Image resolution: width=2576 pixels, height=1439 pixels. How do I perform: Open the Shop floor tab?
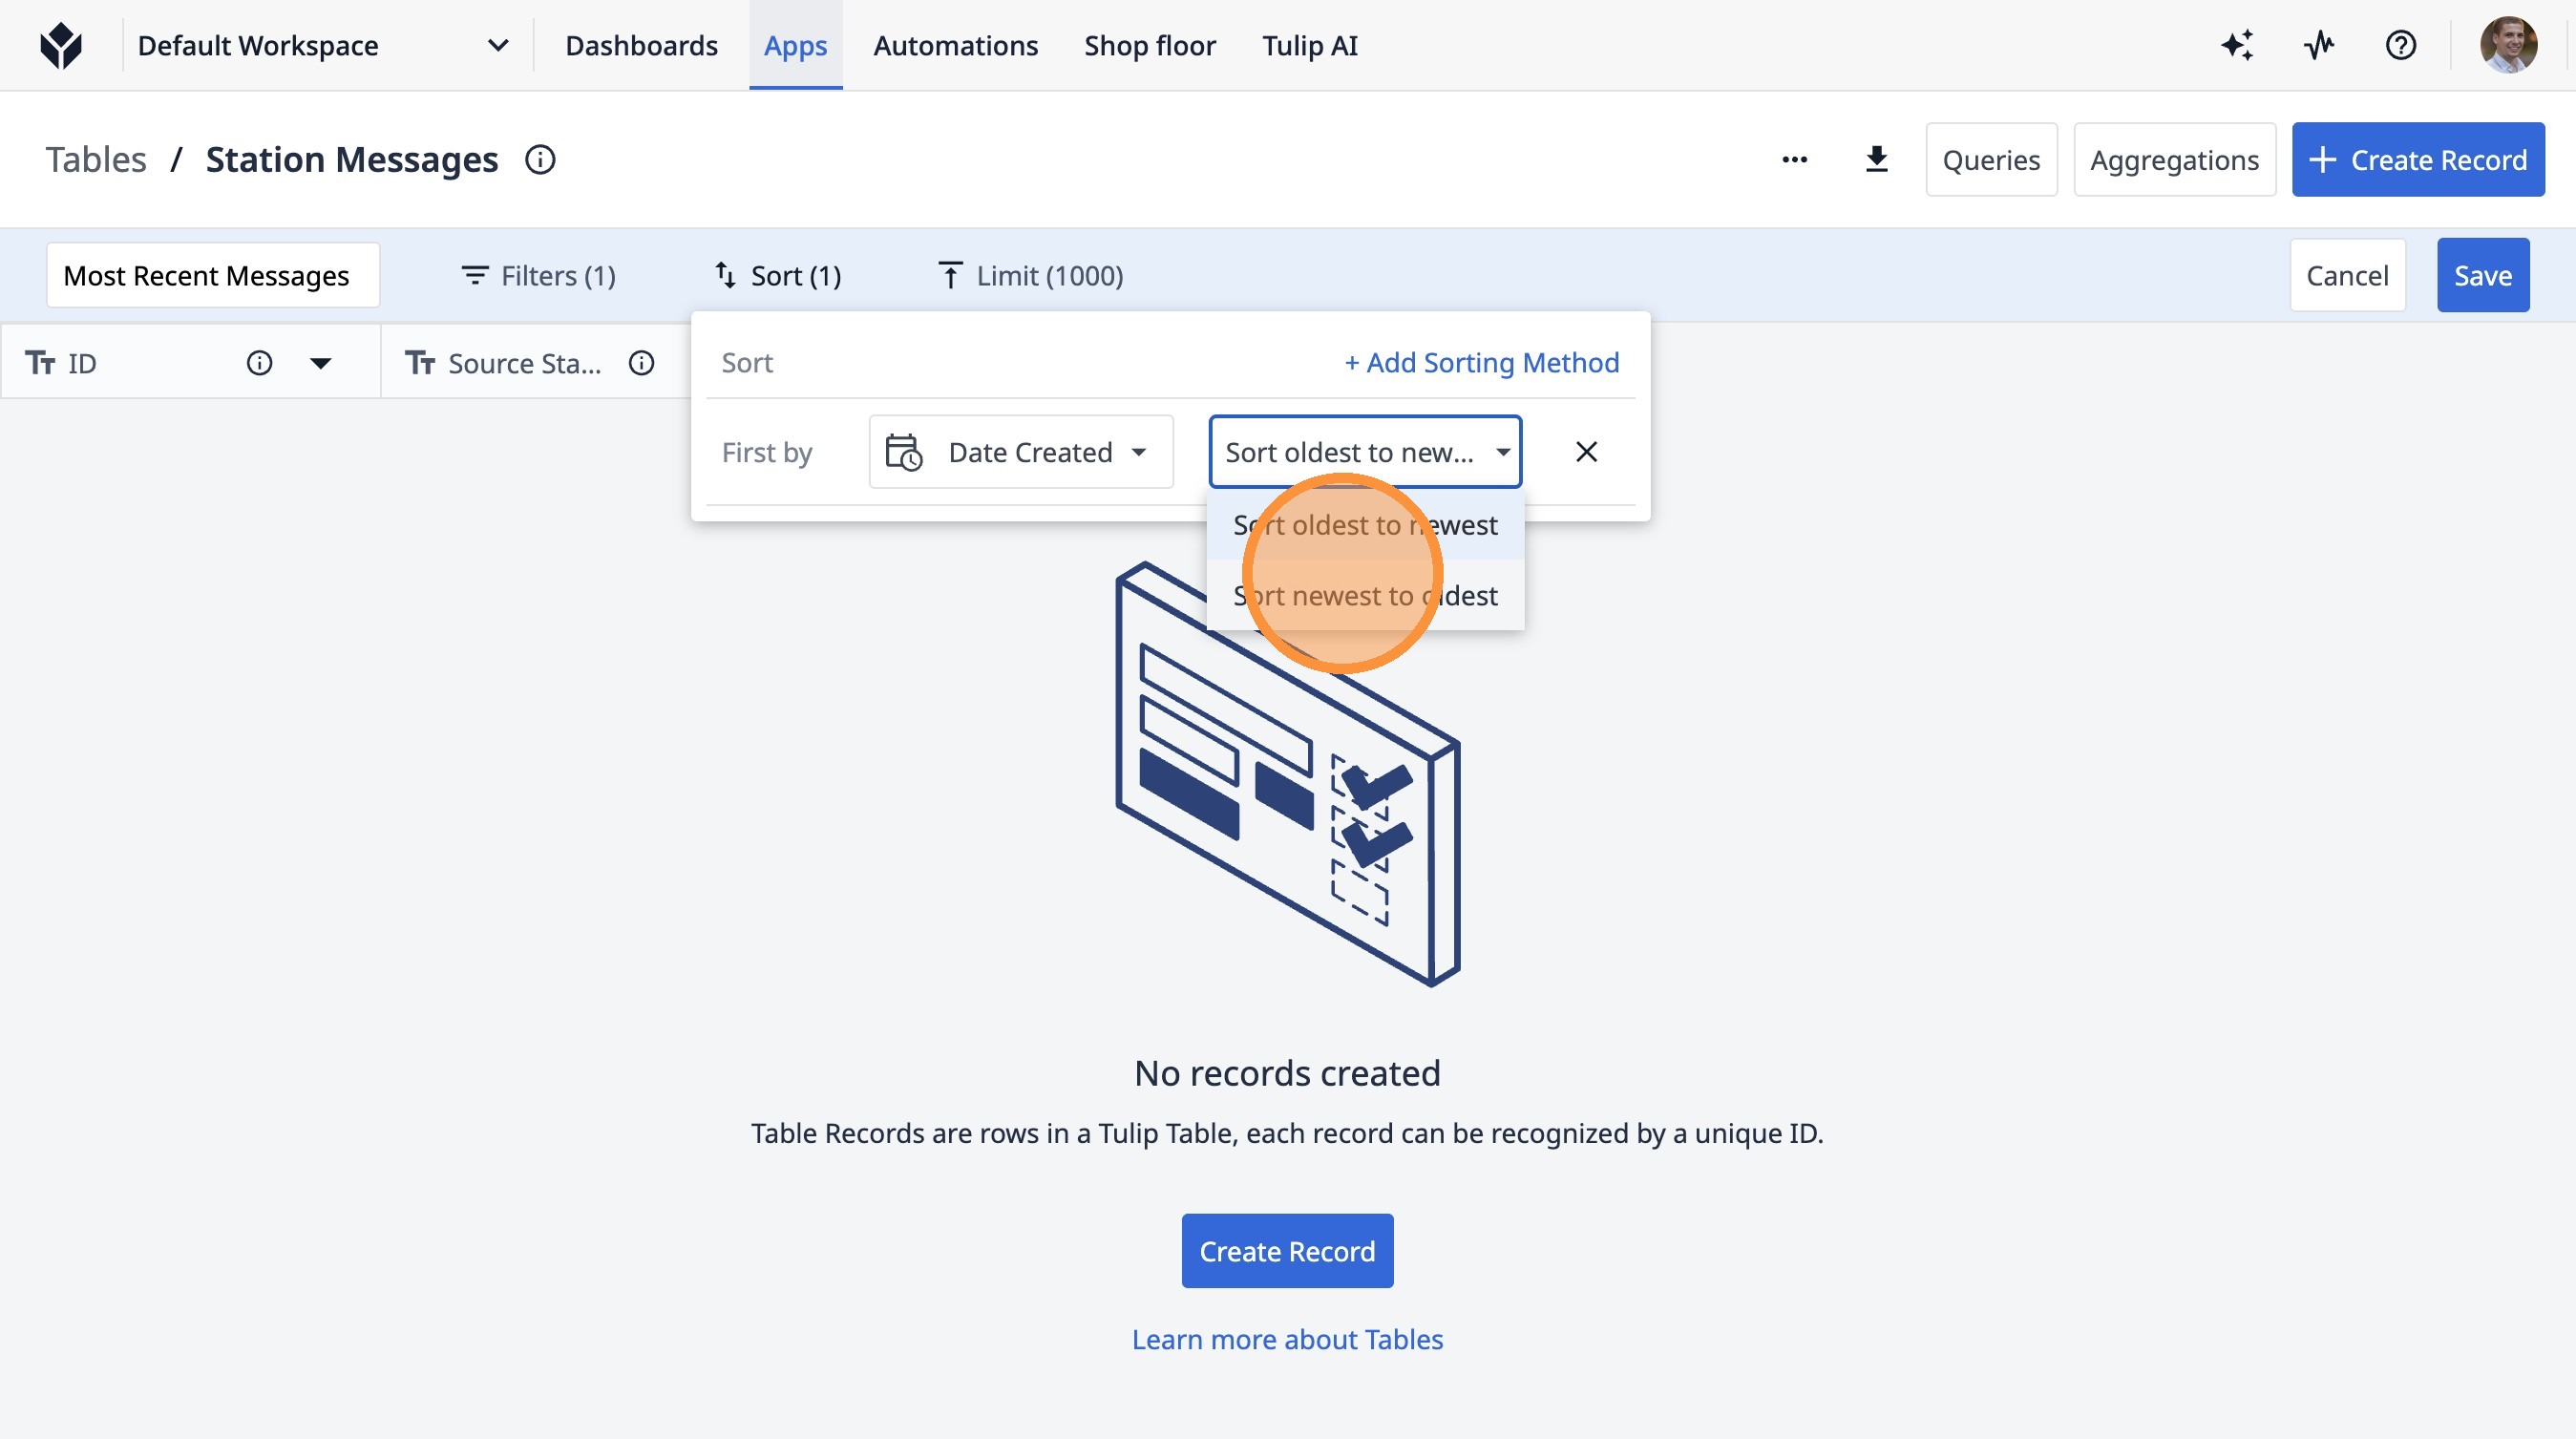click(1149, 46)
